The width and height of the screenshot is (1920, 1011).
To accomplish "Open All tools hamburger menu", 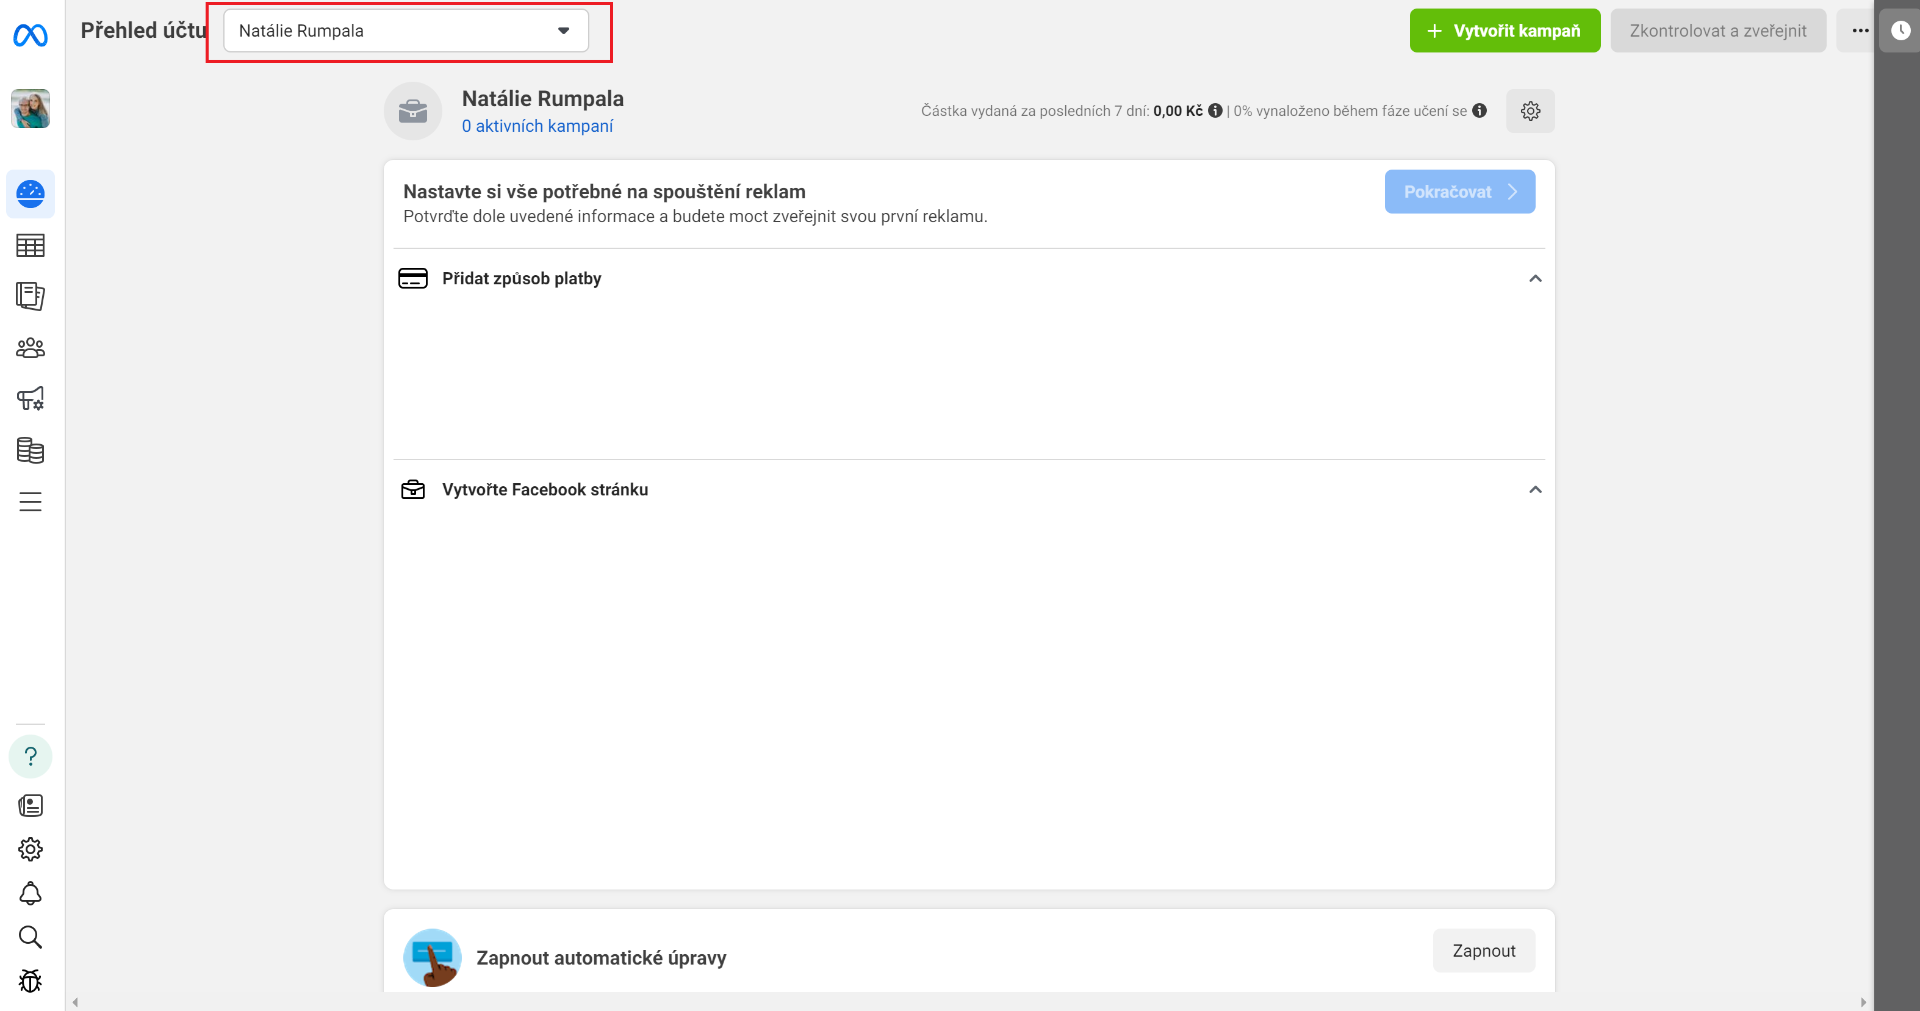I will pos(30,502).
